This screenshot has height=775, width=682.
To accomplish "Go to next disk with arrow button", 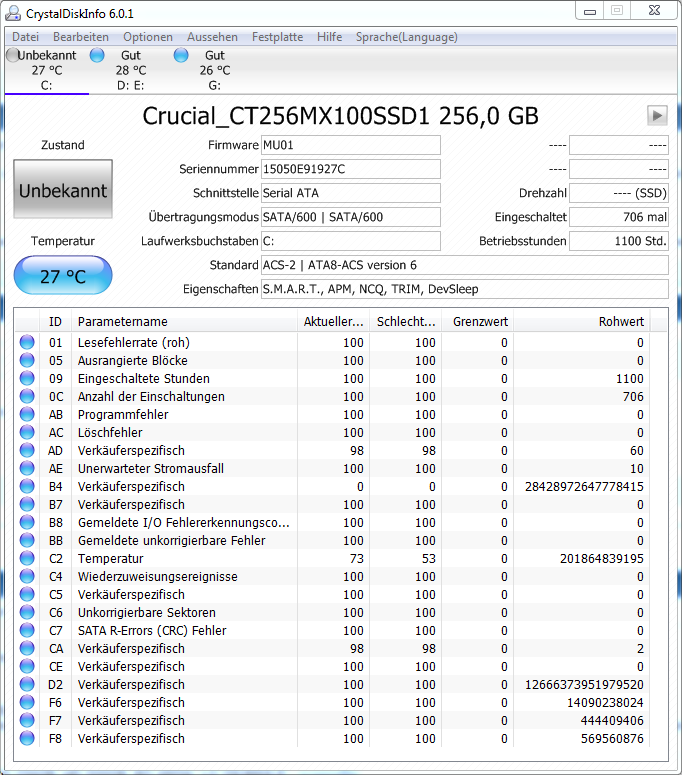I will pyautogui.click(x=657, y=116).
